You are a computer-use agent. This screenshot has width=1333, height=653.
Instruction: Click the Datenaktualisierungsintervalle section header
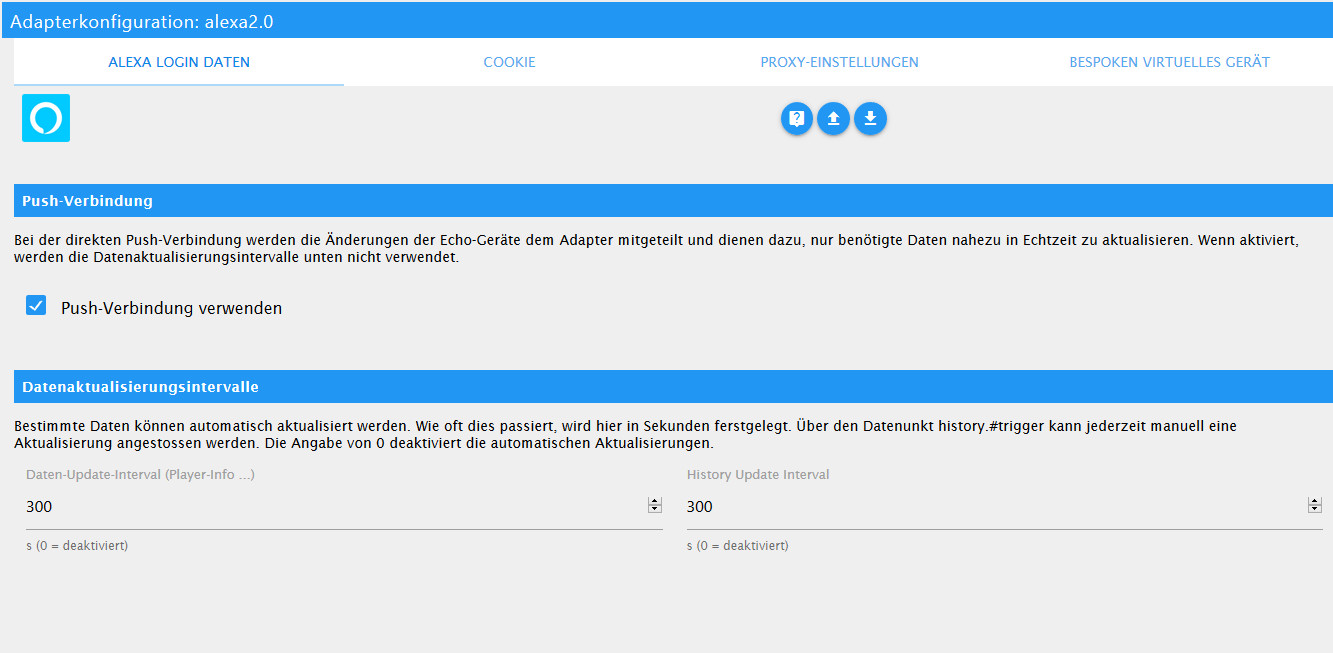point(673,386)
